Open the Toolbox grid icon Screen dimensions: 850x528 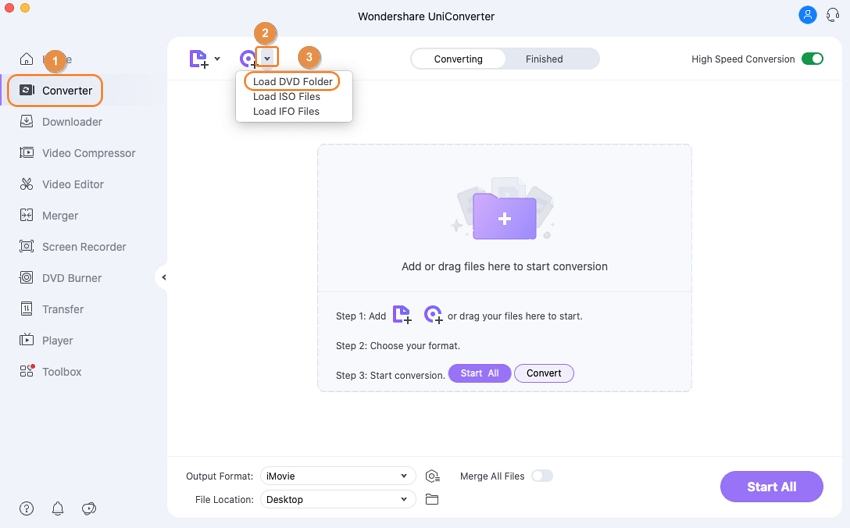pyautogui.click(x=27, y=371)
